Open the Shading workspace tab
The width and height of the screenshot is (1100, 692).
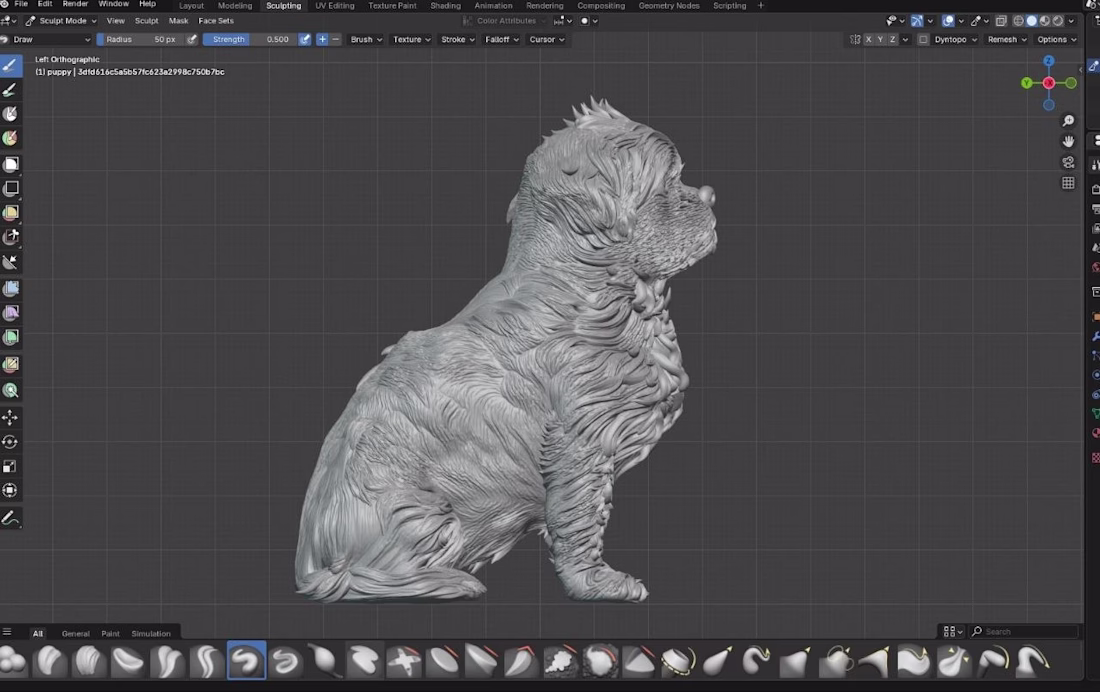[x=445, y=6]
